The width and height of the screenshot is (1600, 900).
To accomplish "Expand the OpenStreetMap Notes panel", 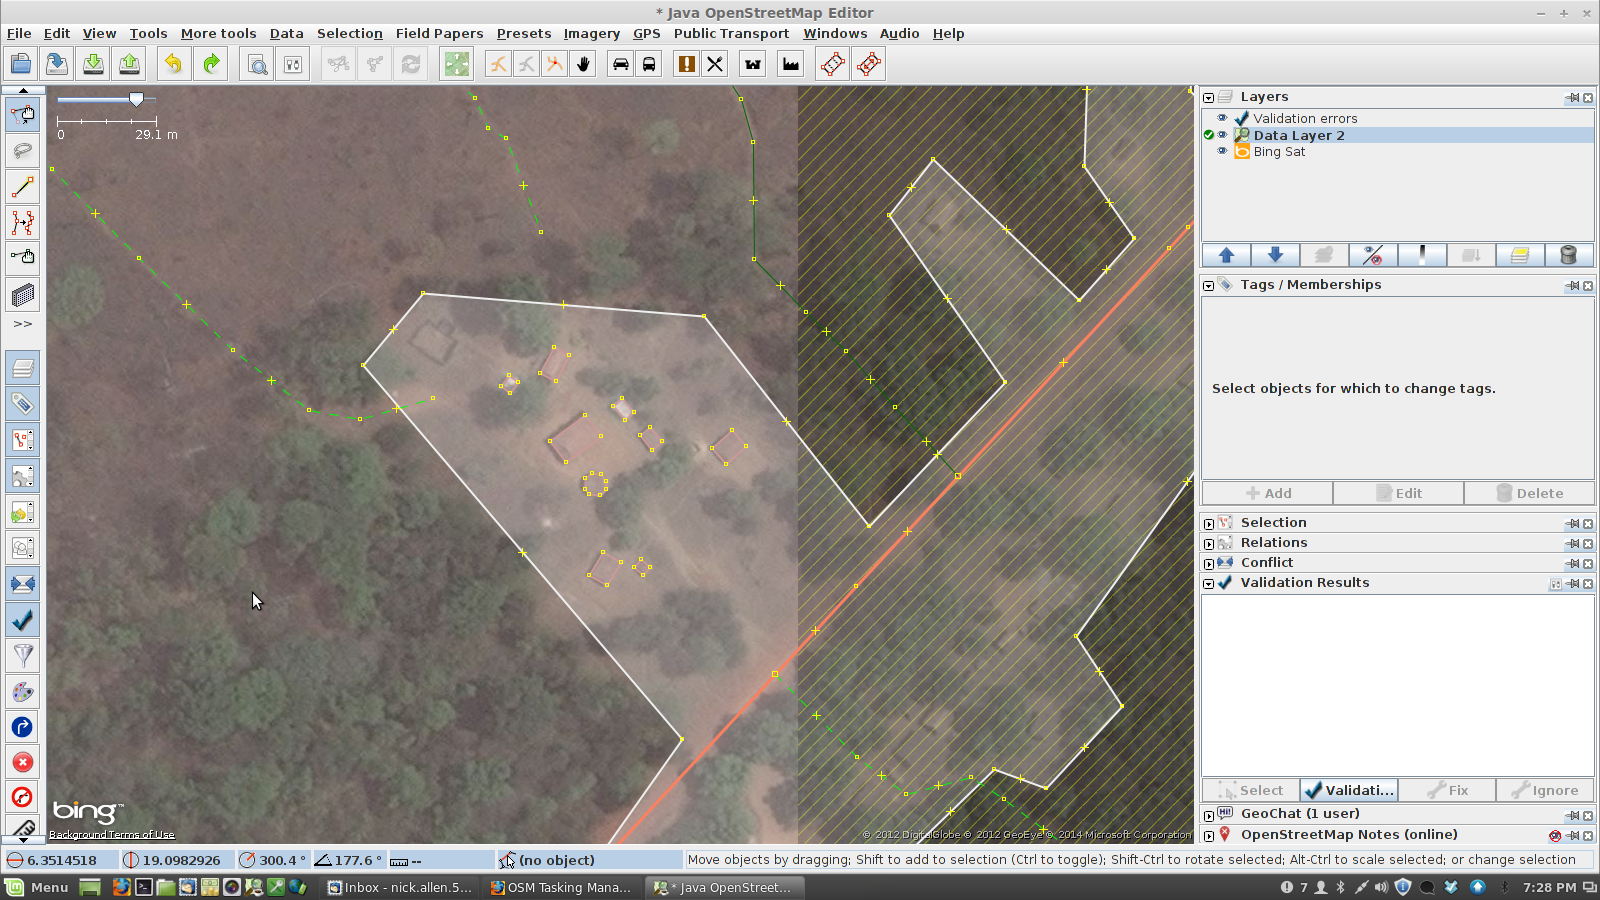I will (x=1209, y=836).
